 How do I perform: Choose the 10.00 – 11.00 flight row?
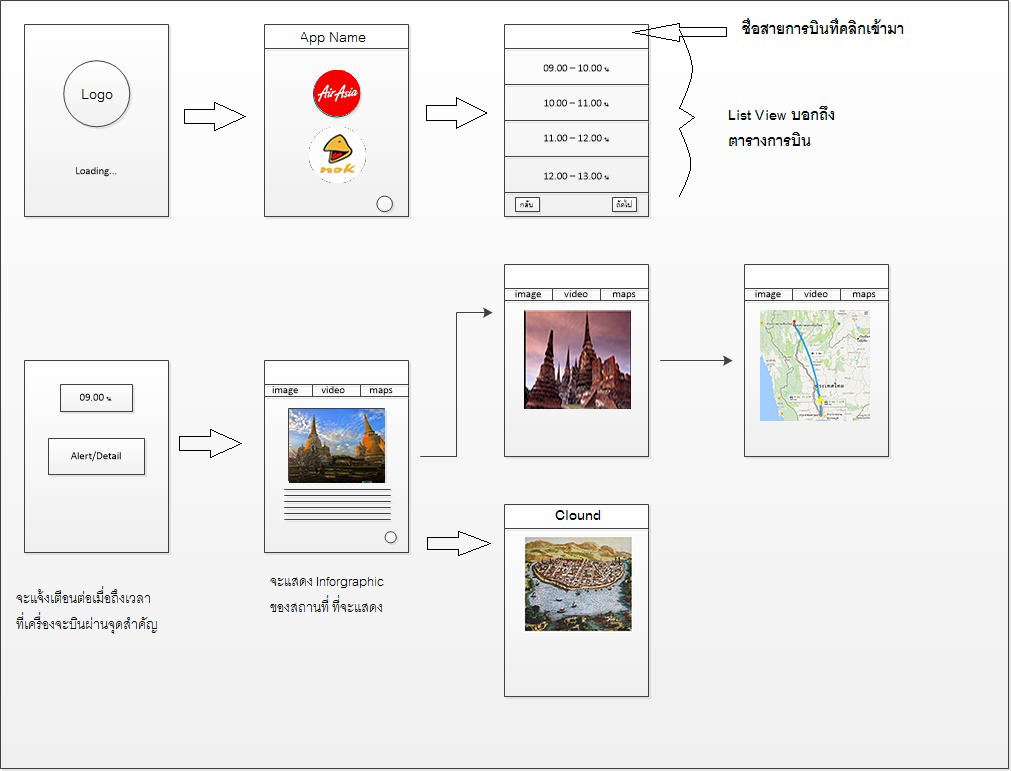tap(576, 102)
